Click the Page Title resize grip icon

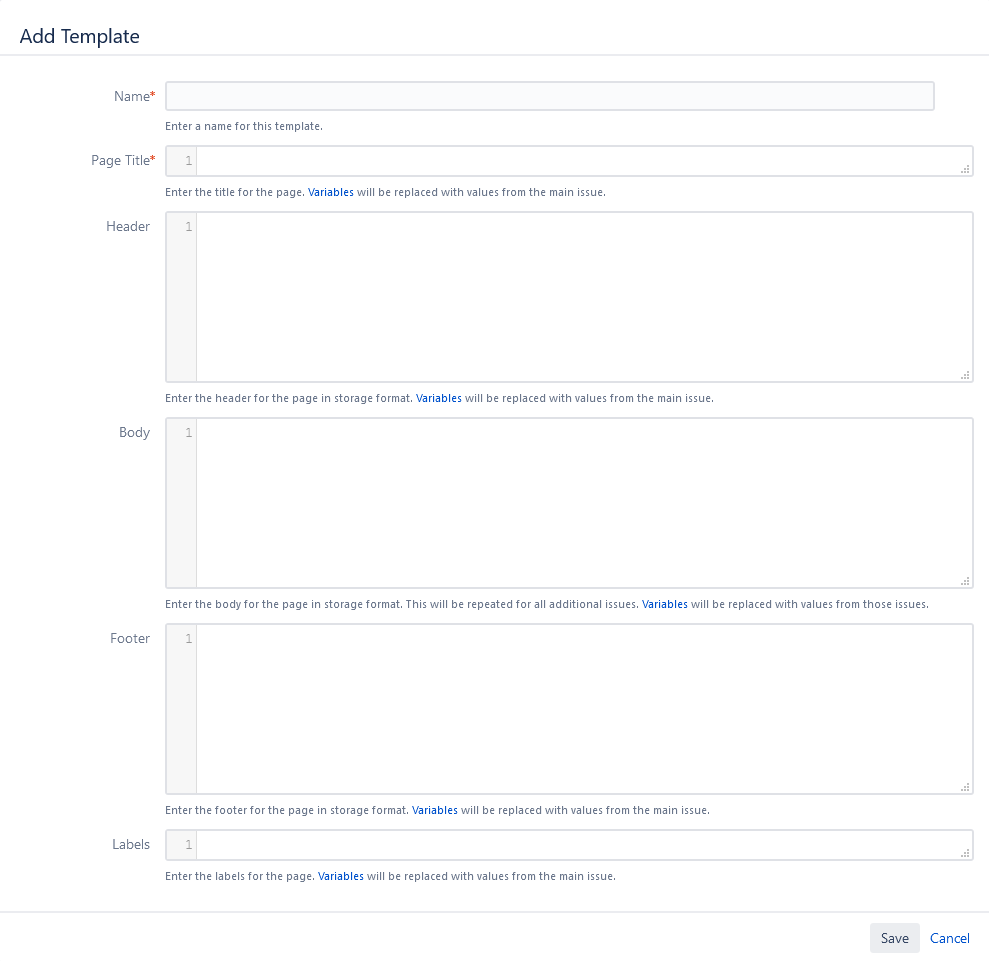[965, 170]
